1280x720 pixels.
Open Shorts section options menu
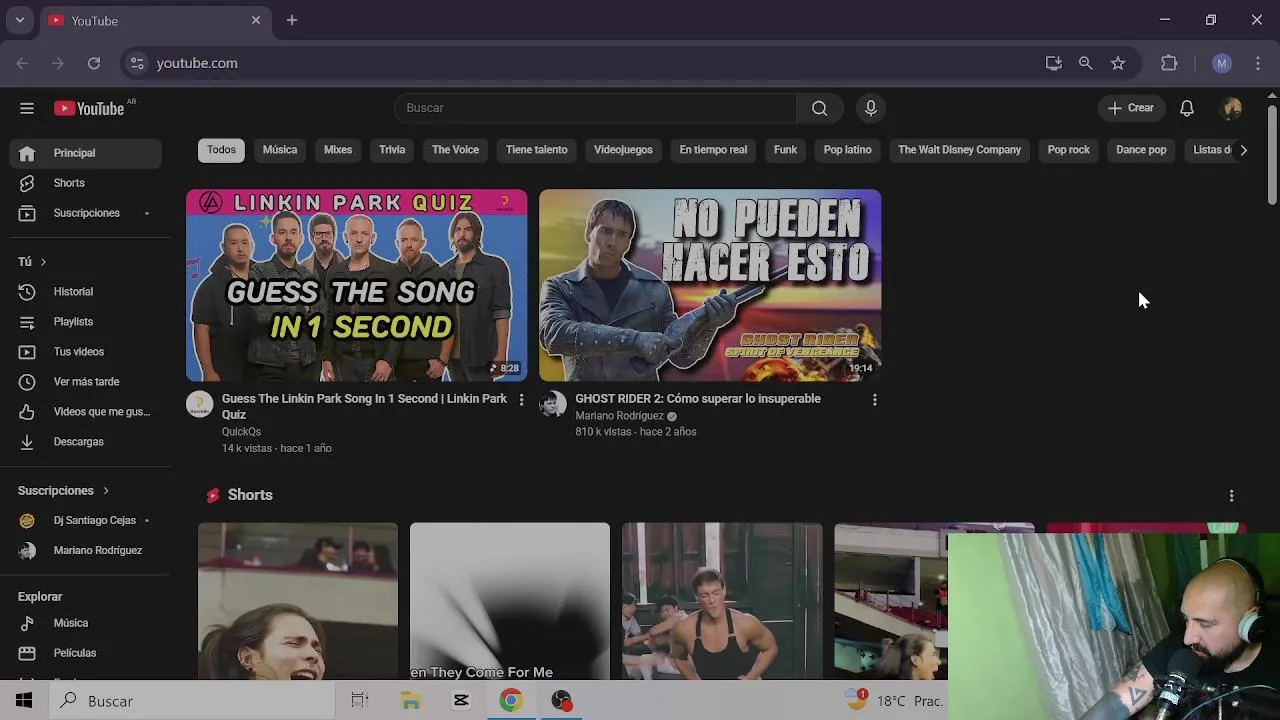(1232, 496)
